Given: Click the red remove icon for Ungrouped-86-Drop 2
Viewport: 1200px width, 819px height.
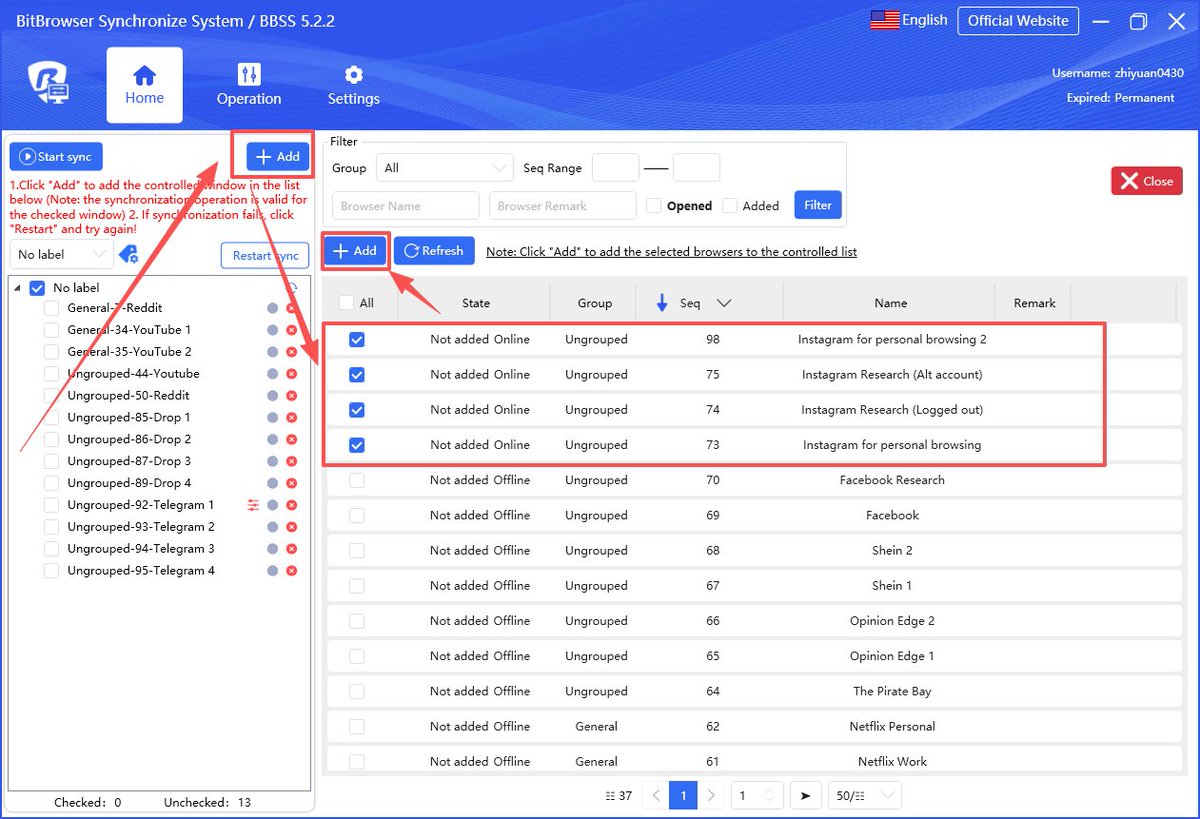Looking at the screenshot, I should [292, 440].
